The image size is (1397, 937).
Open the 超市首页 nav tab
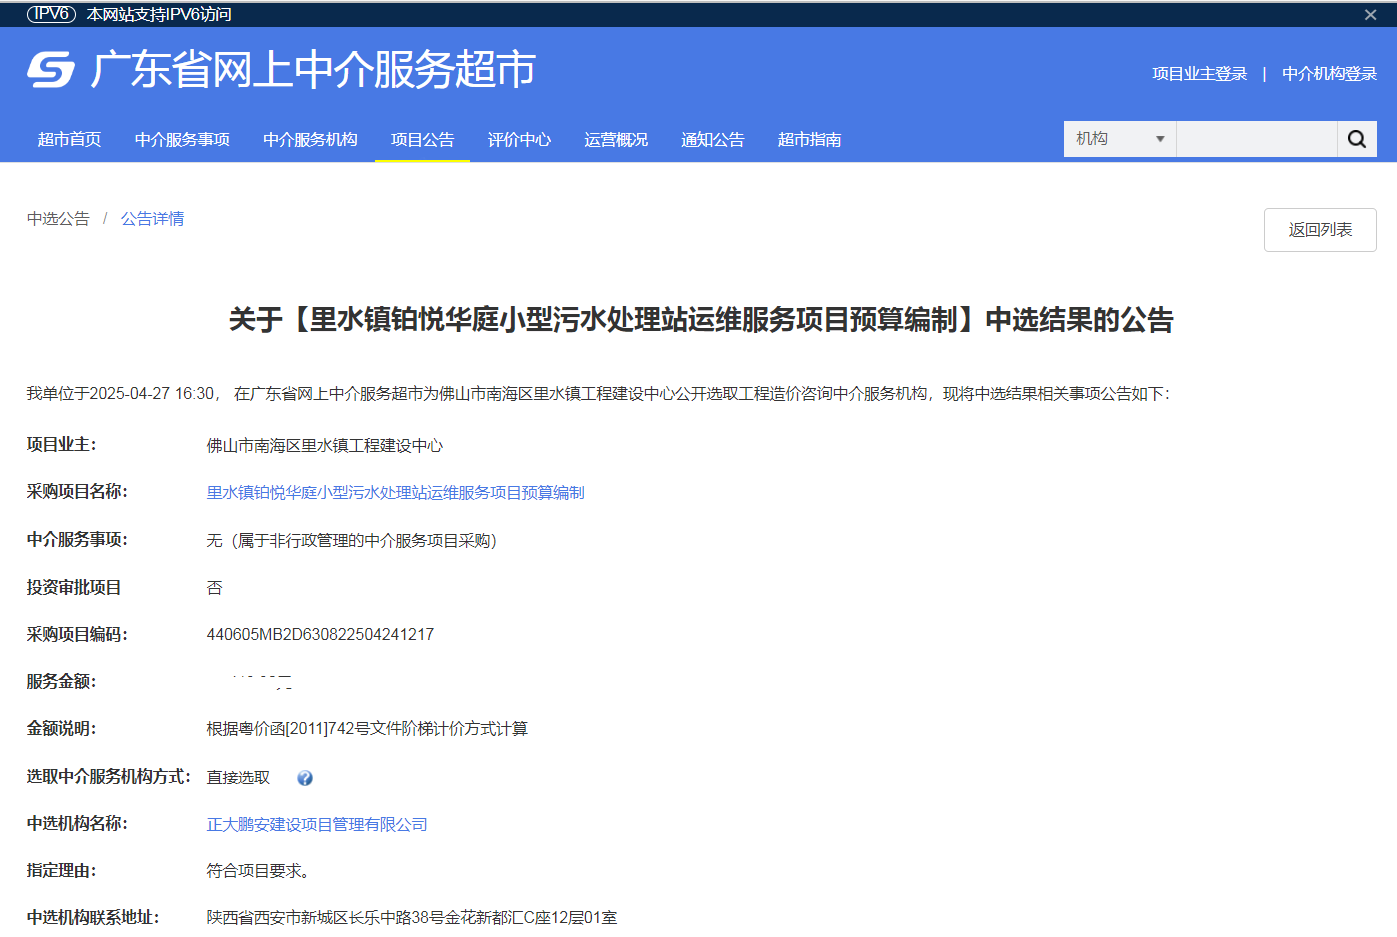click(69, 139)
